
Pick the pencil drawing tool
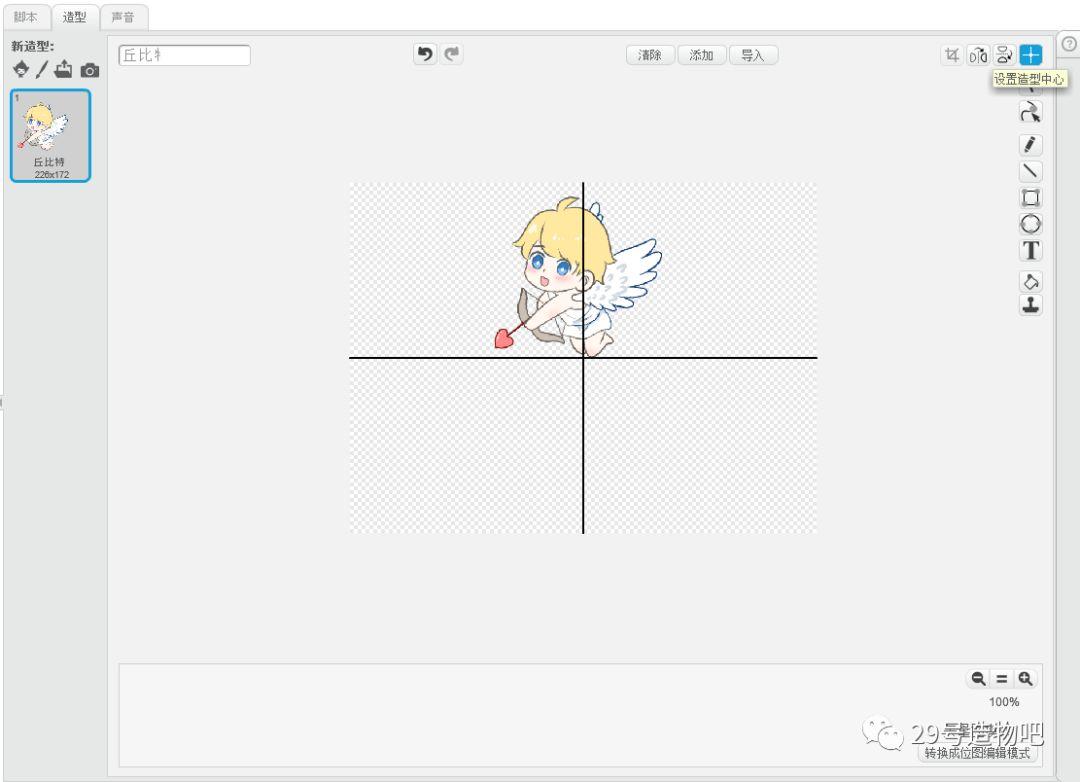pyautogui.click(x=1030, y=144)
